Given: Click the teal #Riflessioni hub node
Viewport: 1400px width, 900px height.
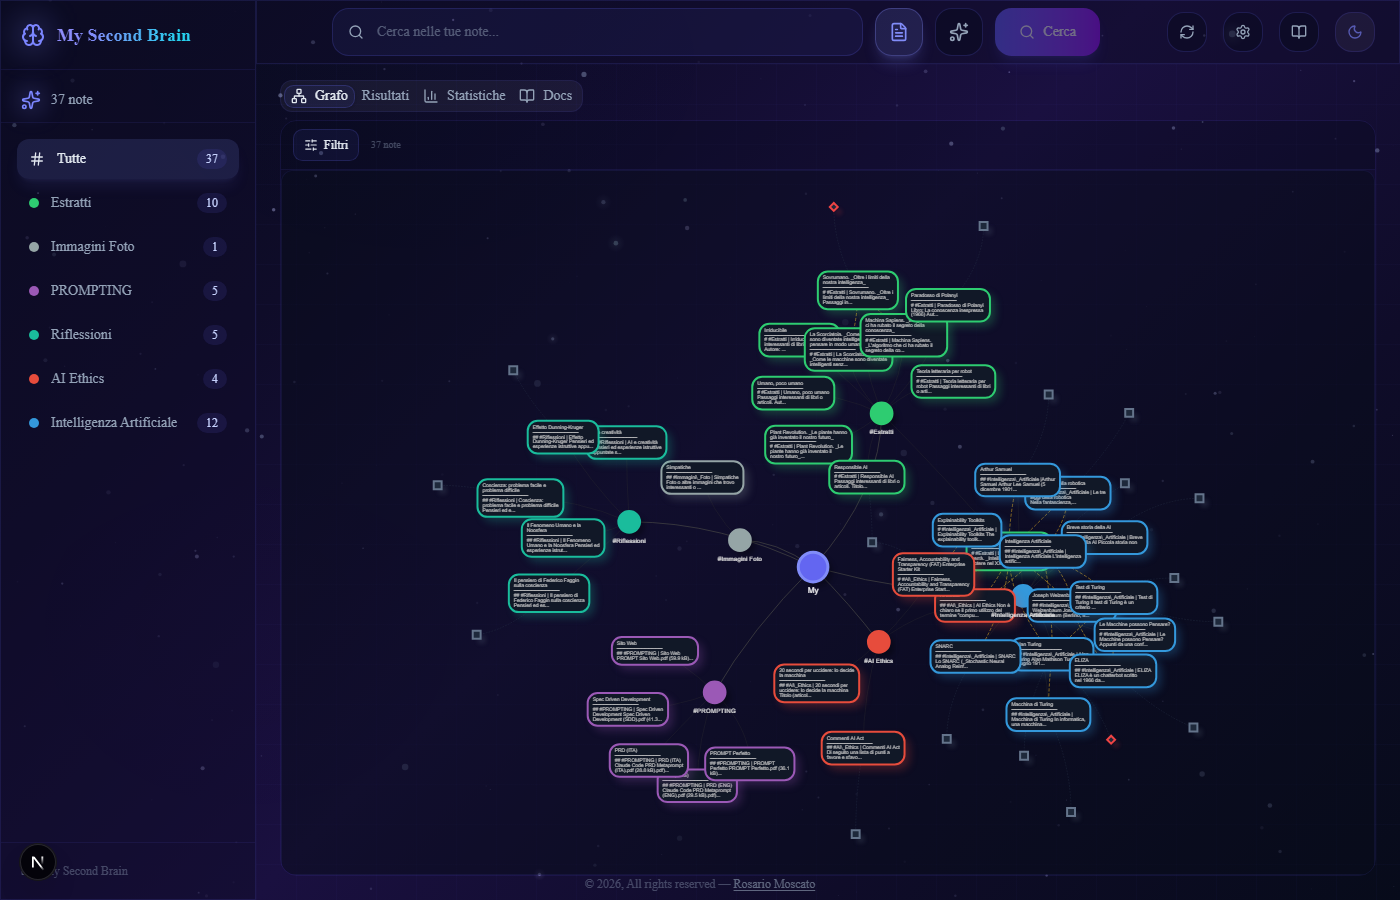Looking at the screenshot, I should click(x=629, y=521).
